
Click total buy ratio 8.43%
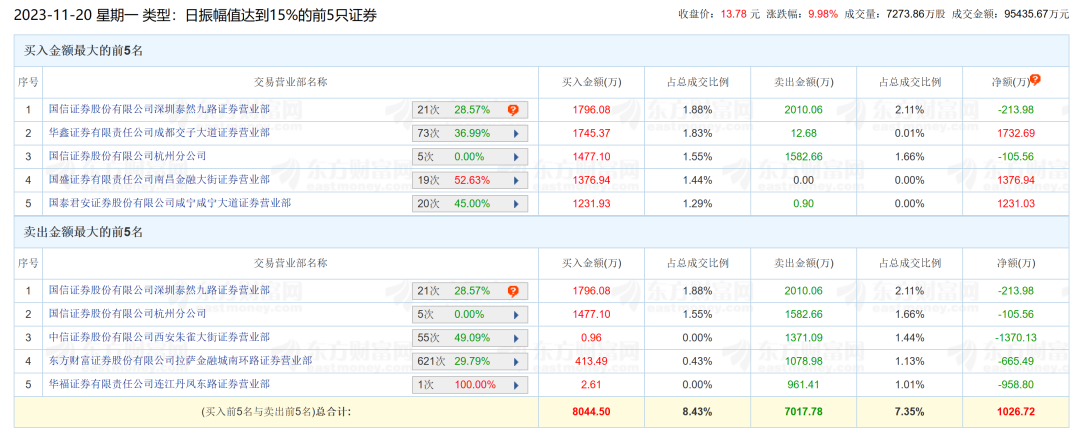tap(697, 412)
